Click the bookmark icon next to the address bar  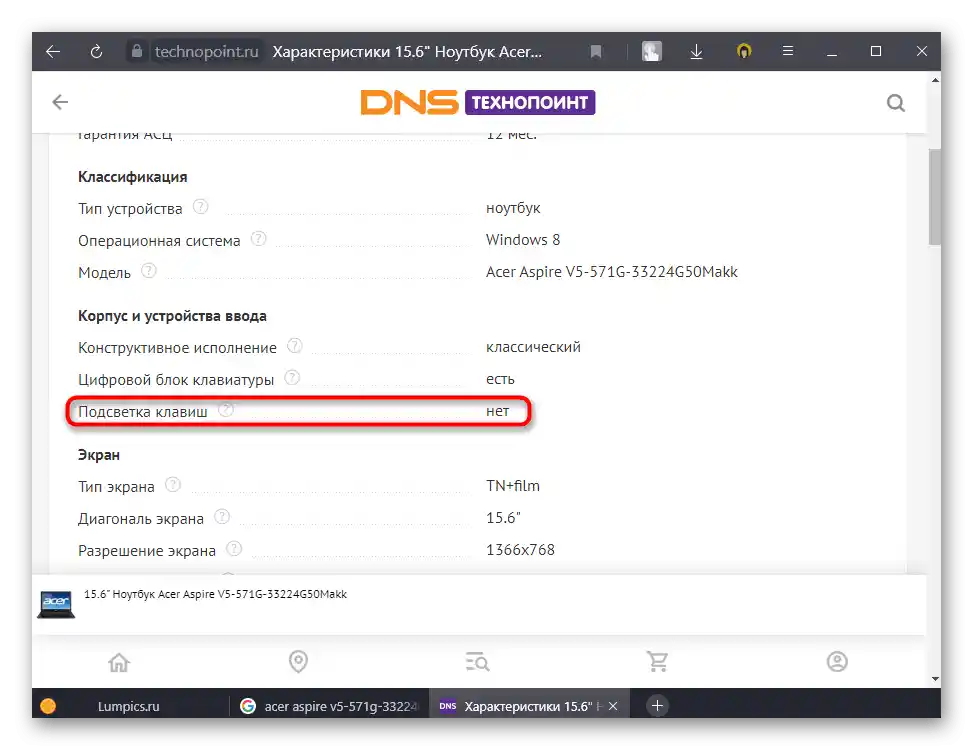pos(596,51)
